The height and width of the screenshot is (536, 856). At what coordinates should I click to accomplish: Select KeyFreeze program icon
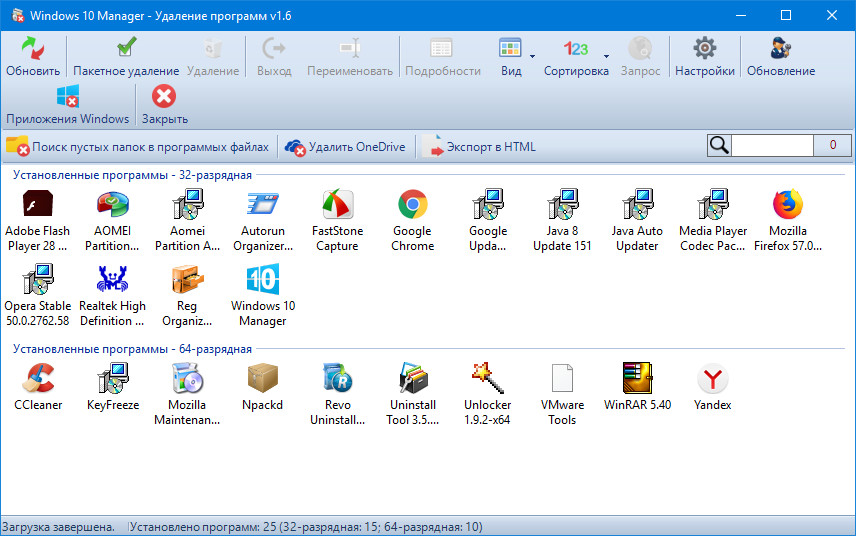click(112, 378)
